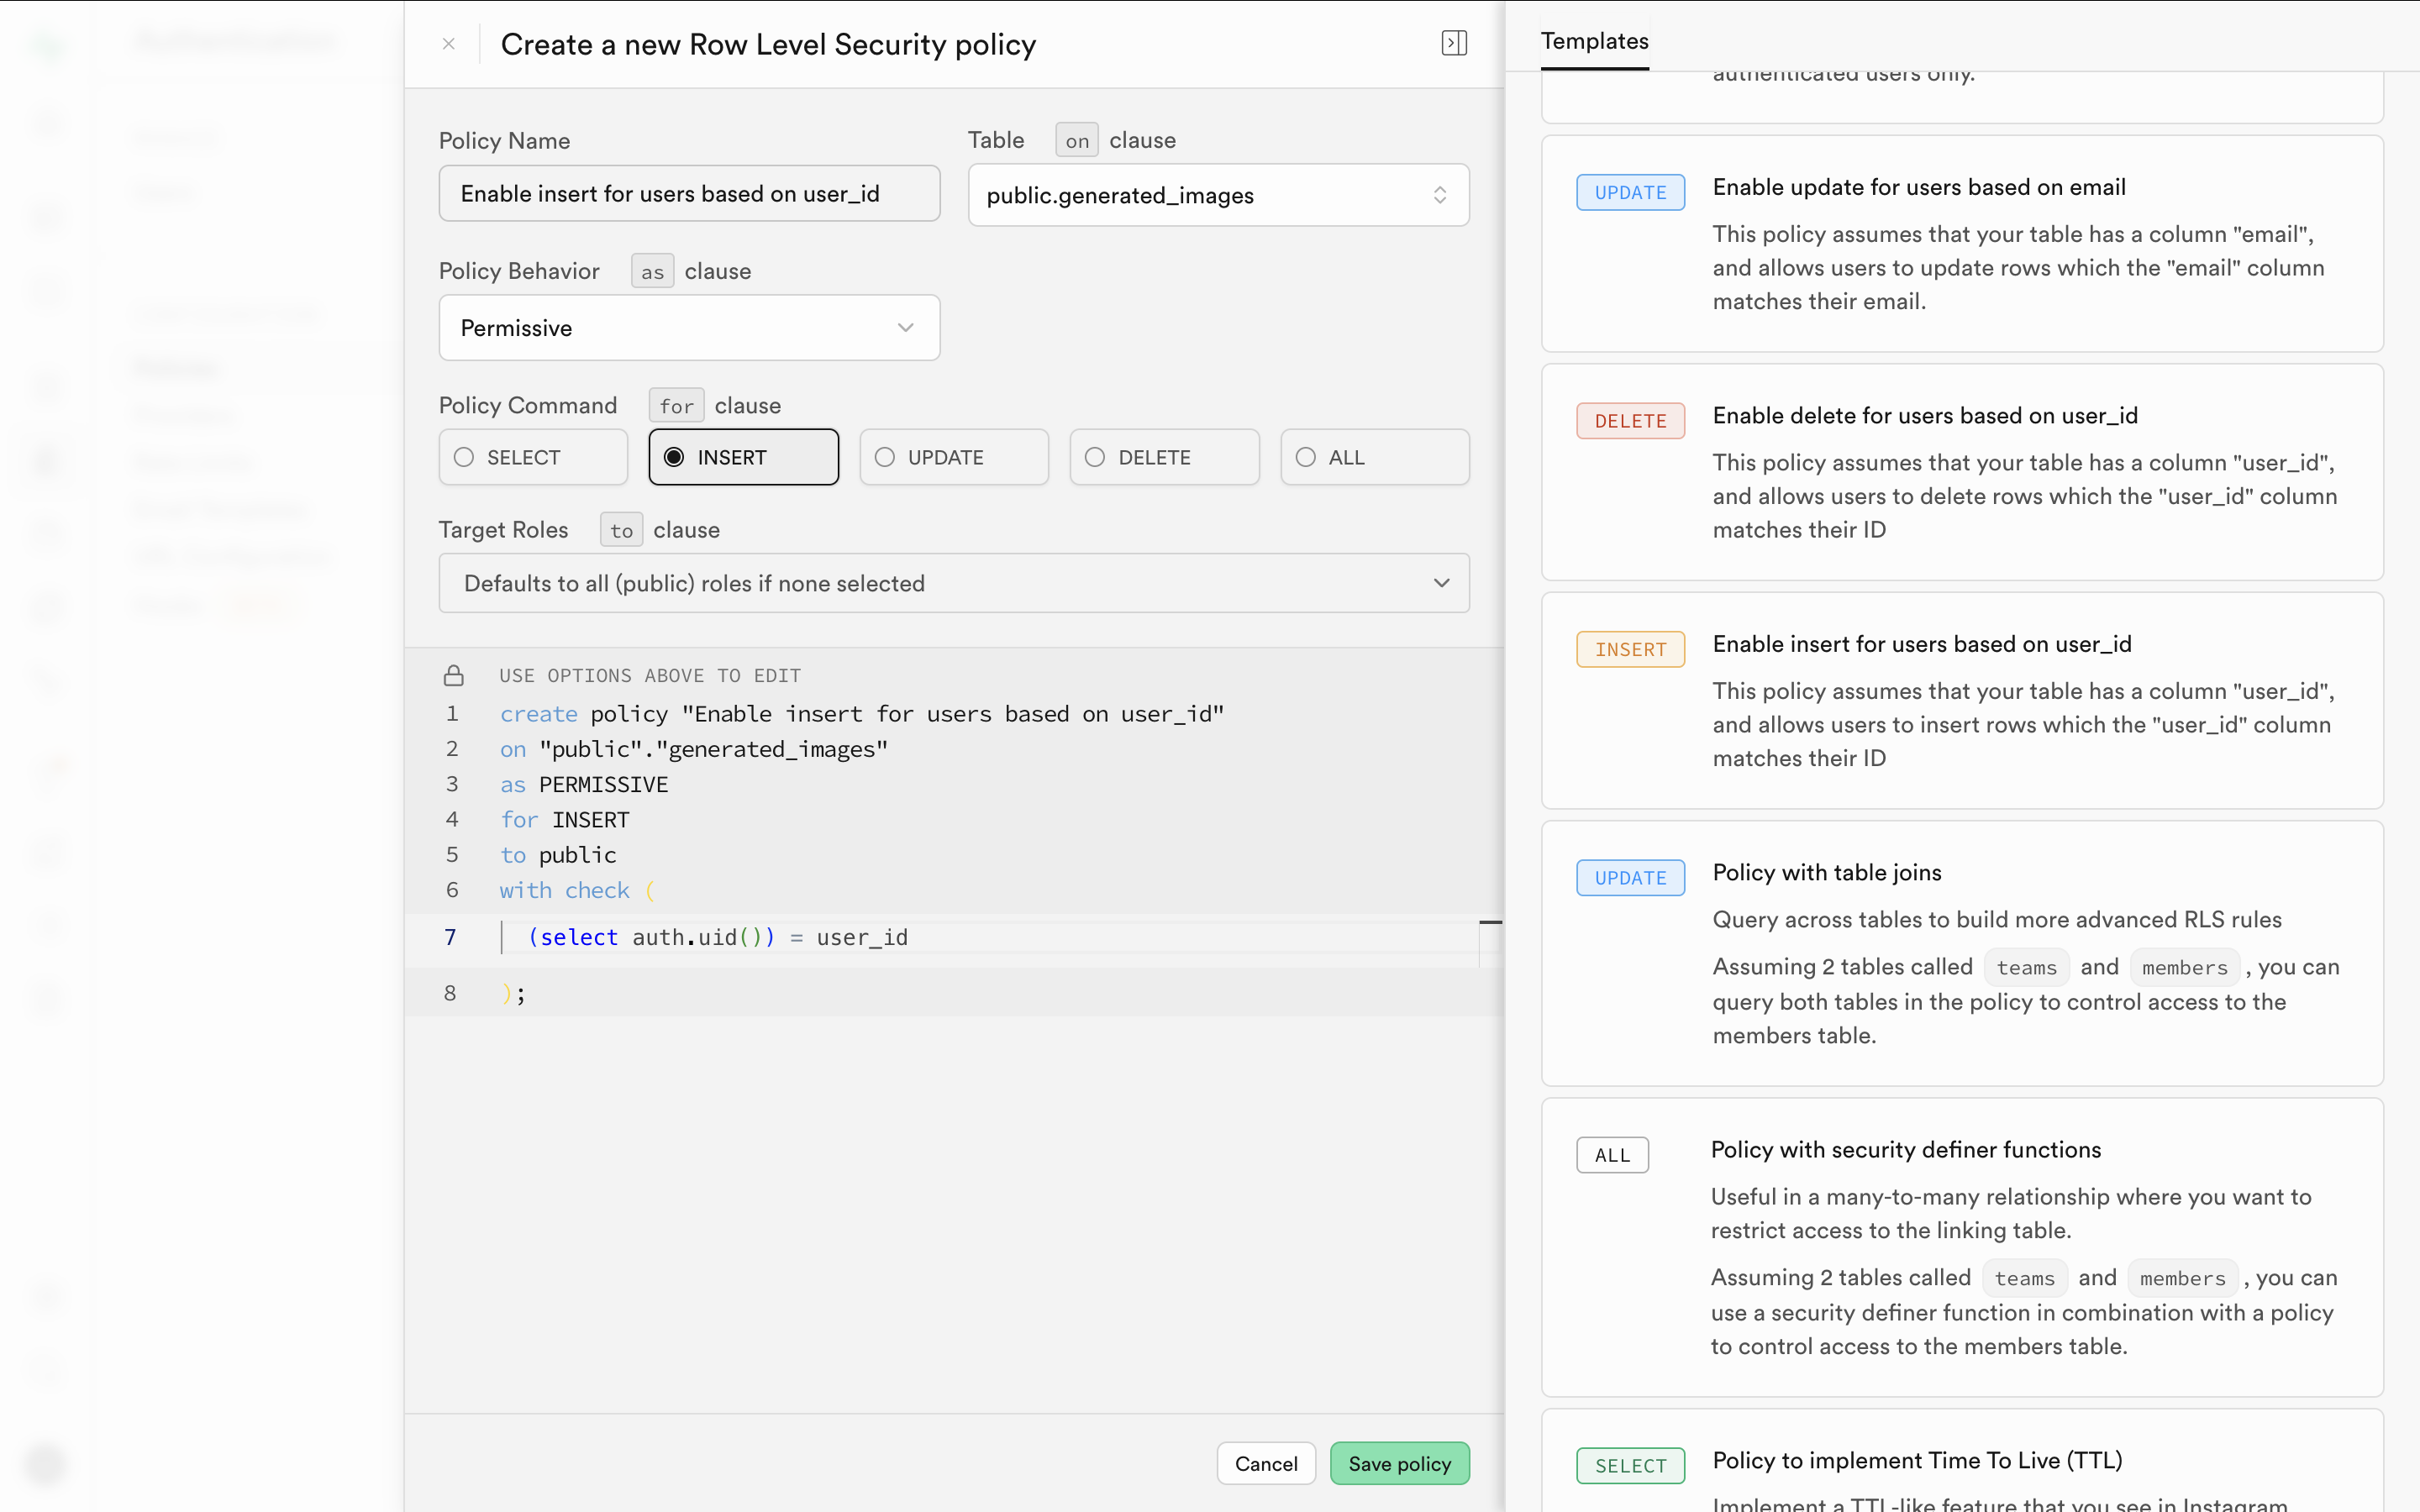Switch to the Templates tab

coord(1594,41)
